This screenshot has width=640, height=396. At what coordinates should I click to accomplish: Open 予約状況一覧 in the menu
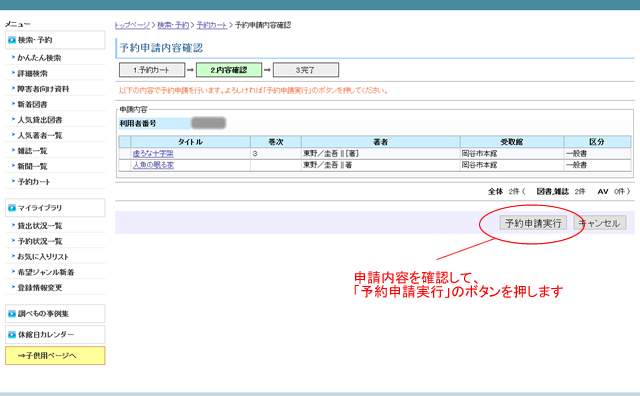click(x=40, y=241)
